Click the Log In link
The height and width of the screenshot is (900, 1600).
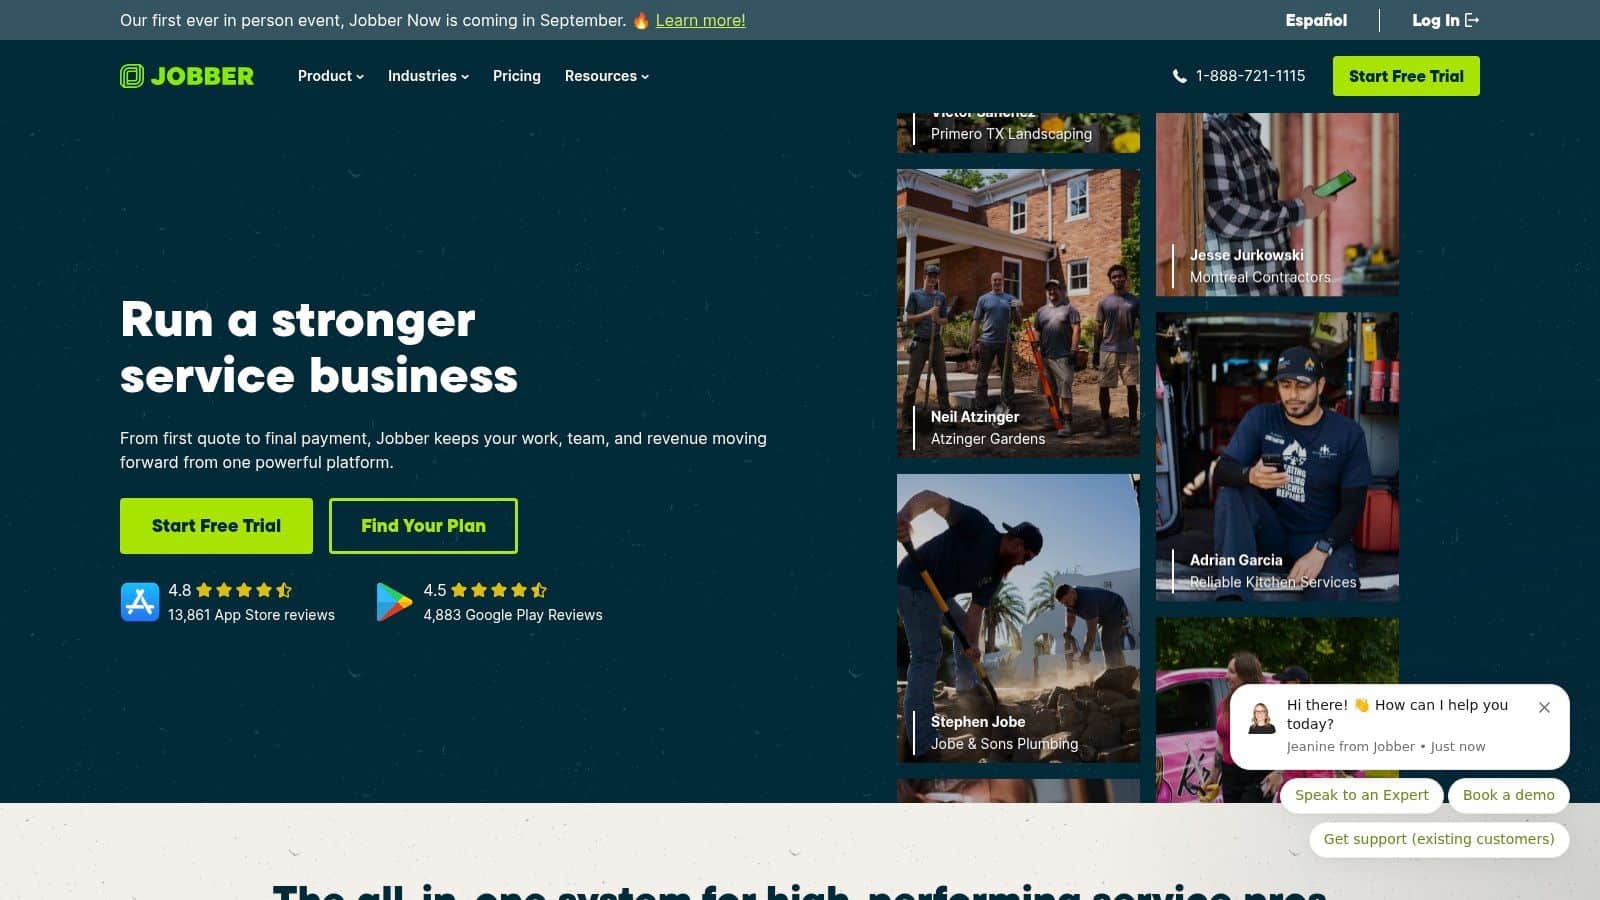[x=1445, y=20]
